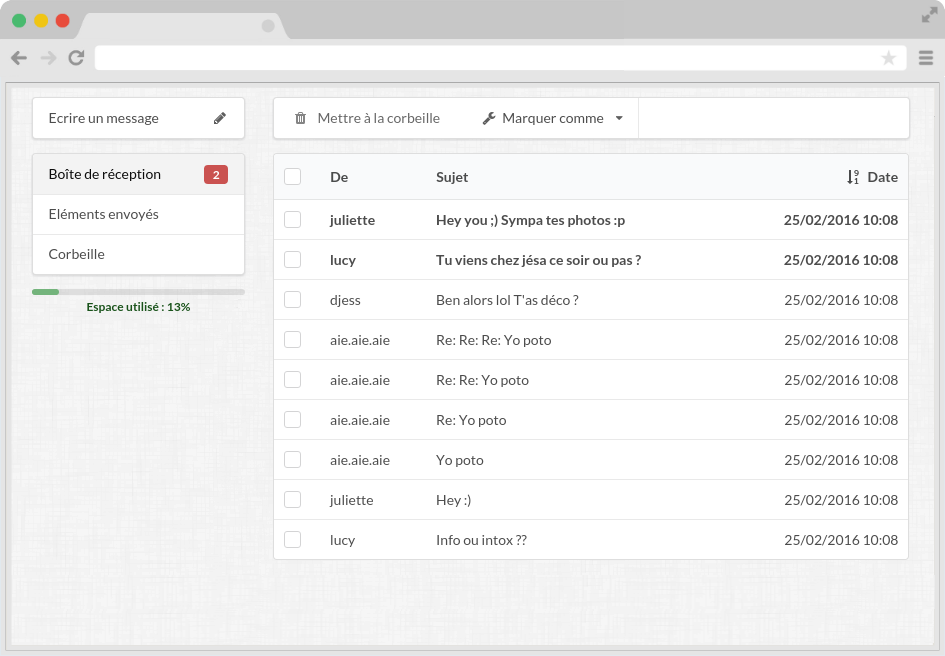Click the pencil icon beside Ecrire un message
The height and width of the screenshot is (656, 945).
click(x=220, y=118)
